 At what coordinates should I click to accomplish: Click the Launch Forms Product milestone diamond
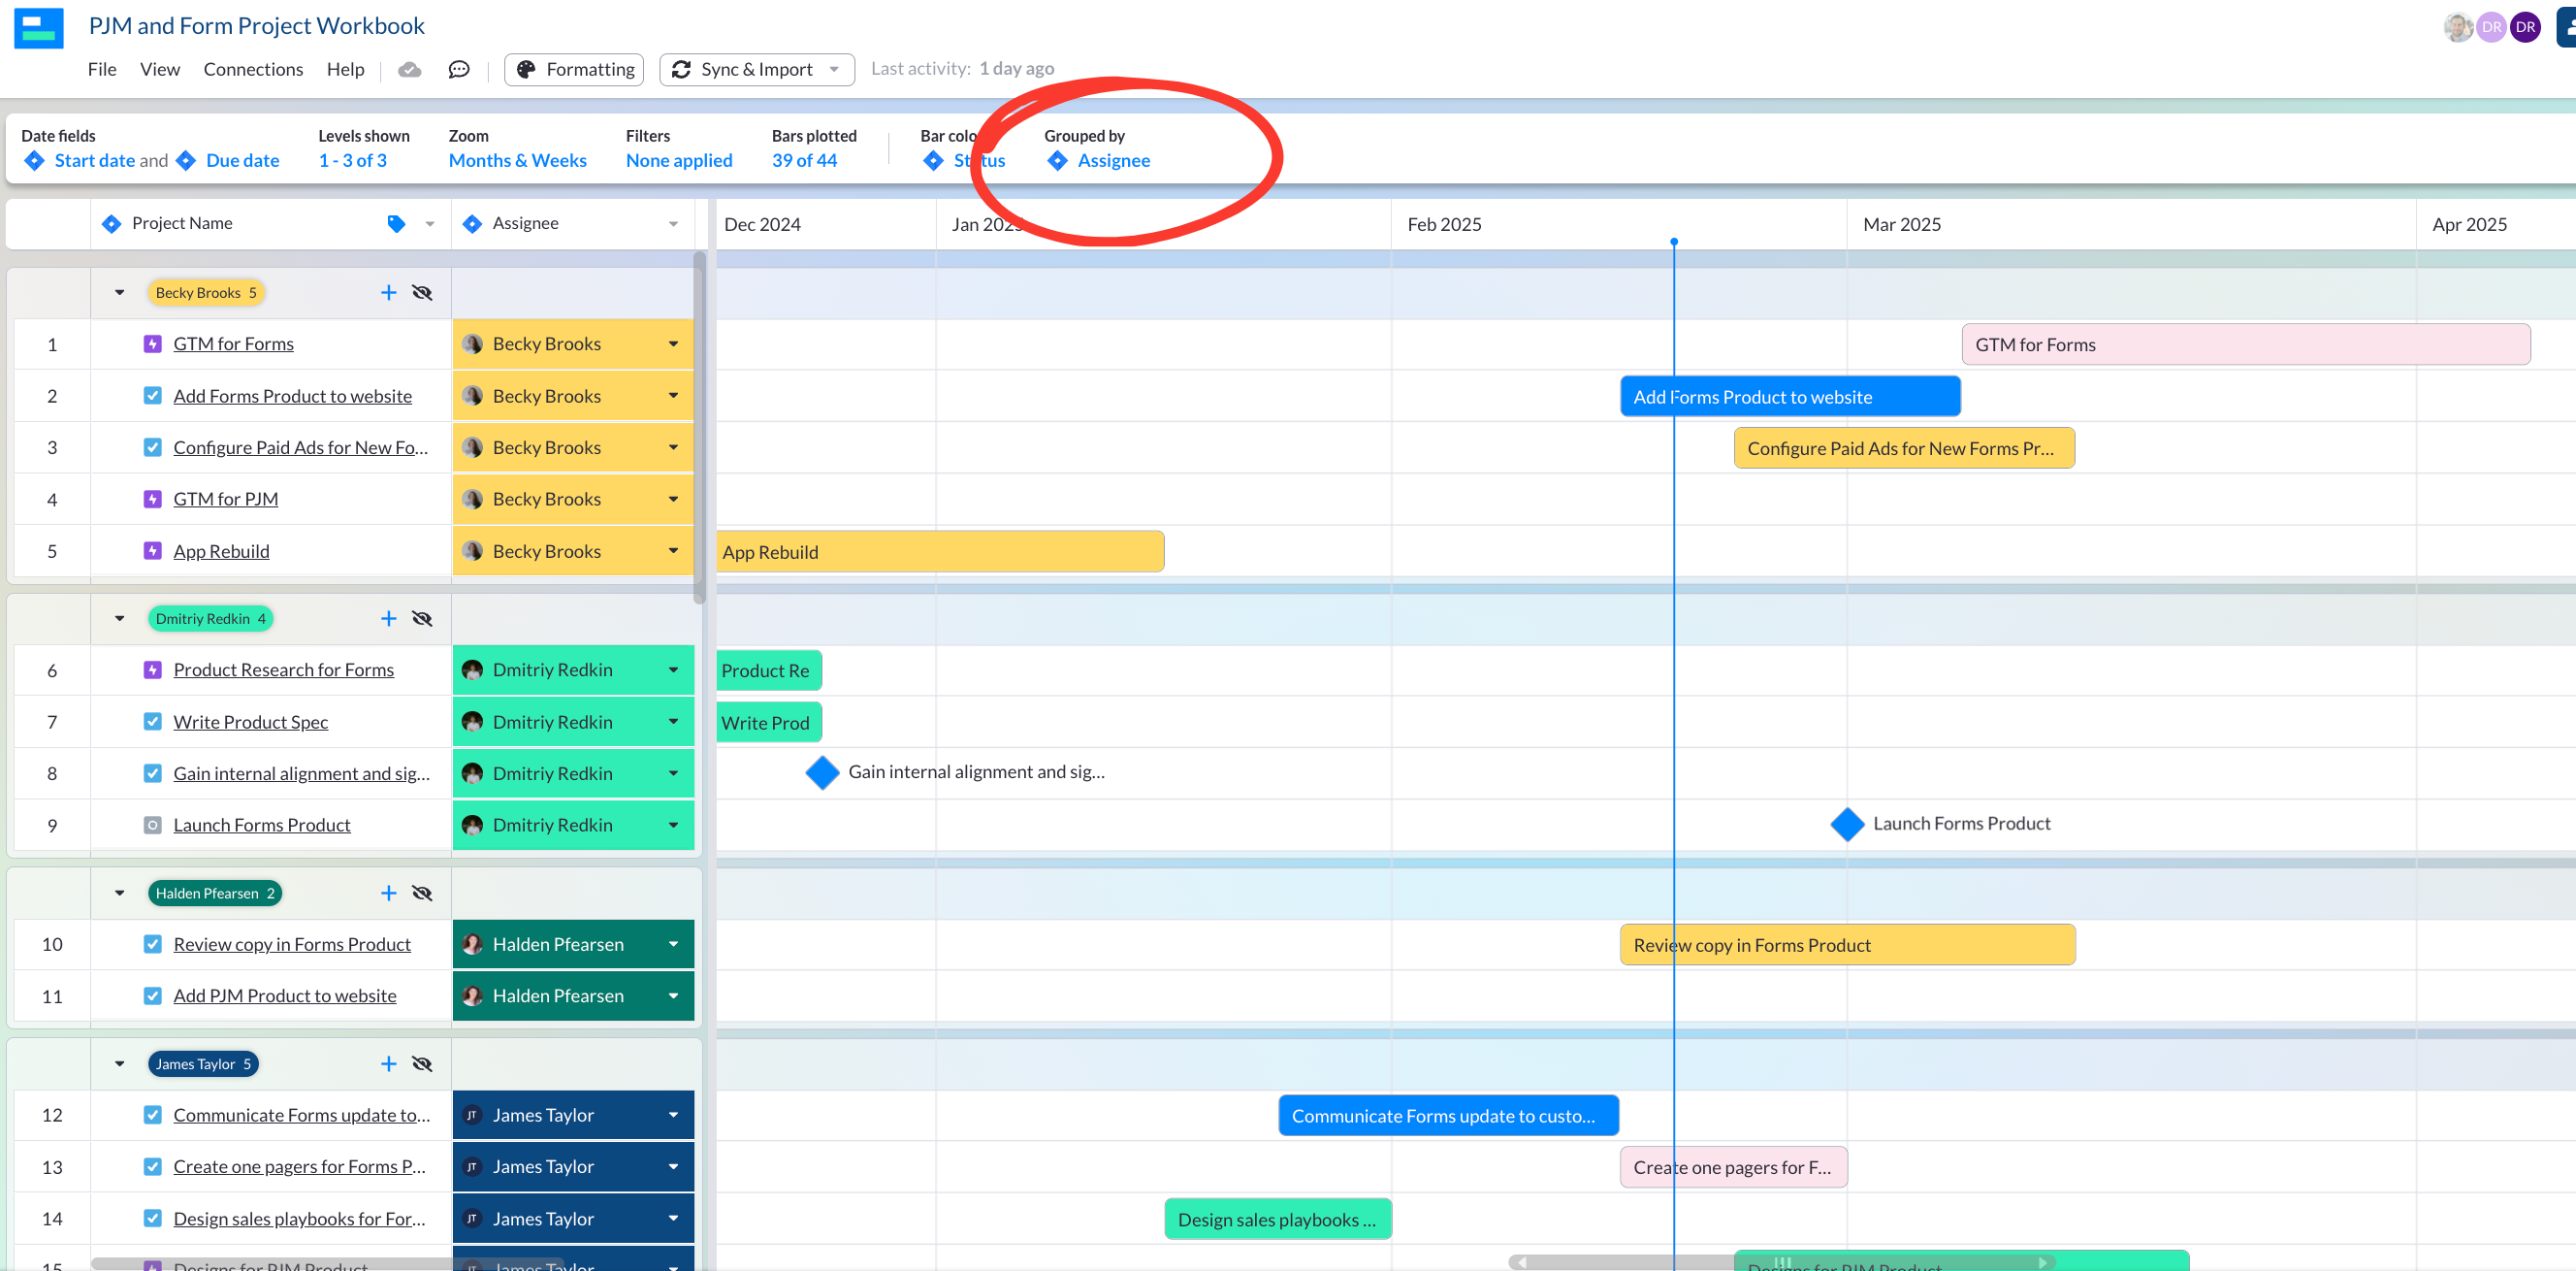point(1846,825)
